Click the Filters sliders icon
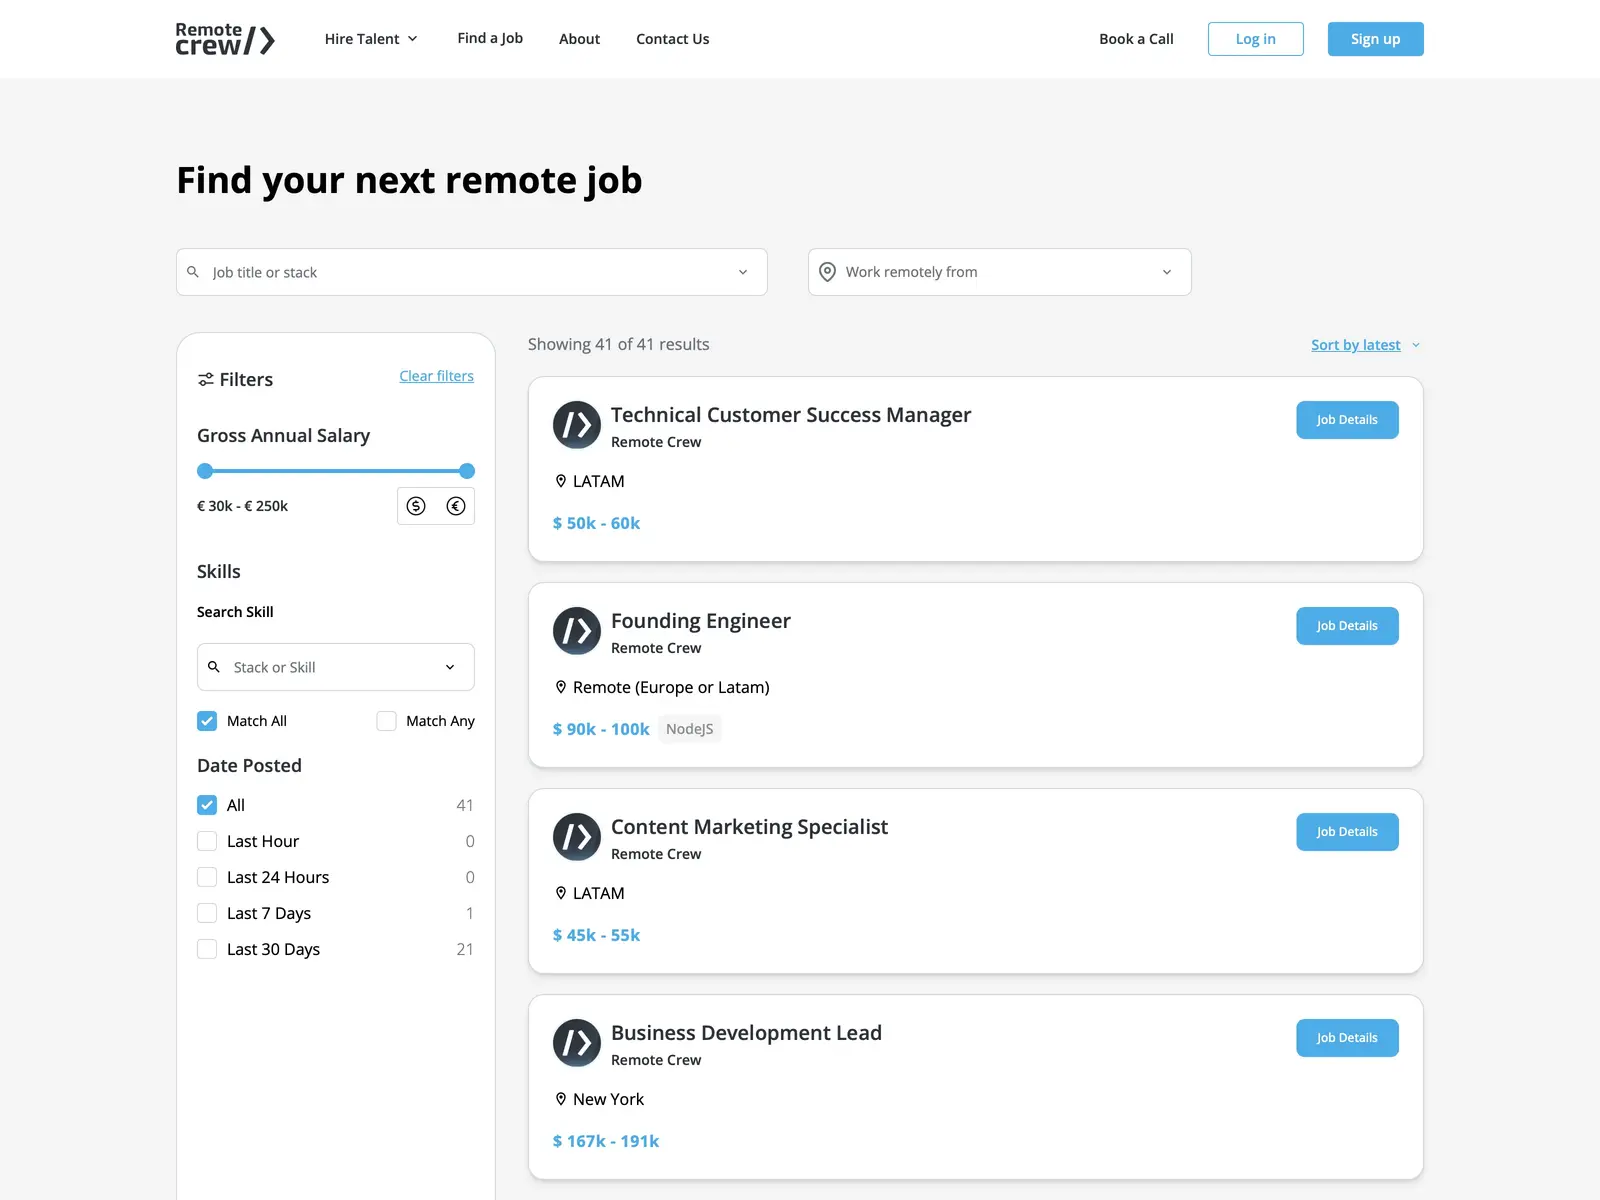 [x=206, y=379]
